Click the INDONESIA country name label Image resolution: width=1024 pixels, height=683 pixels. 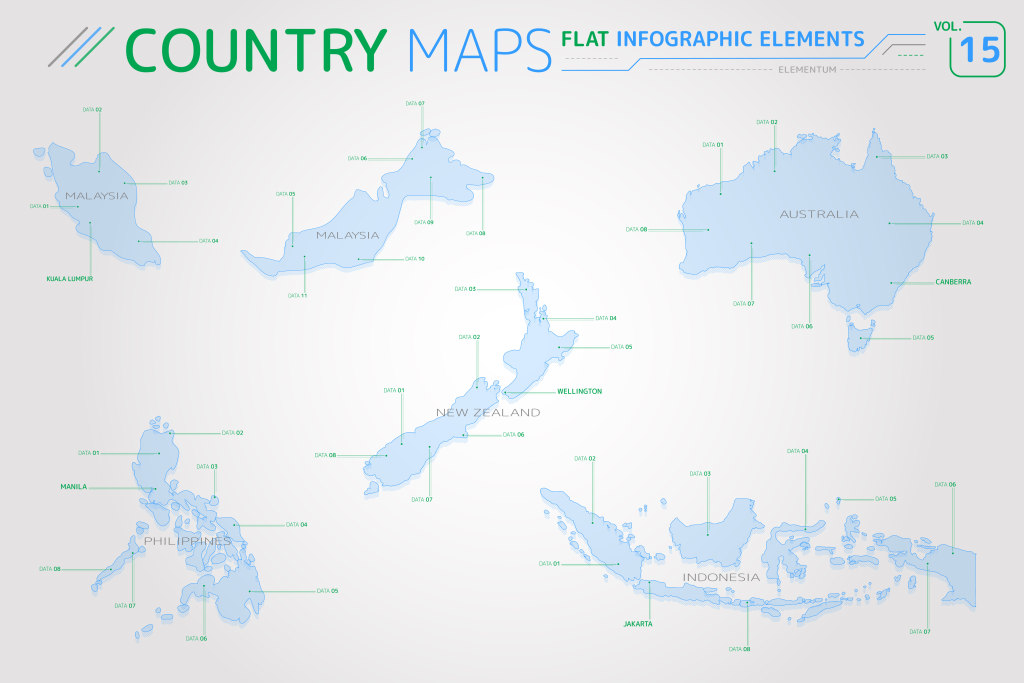pos(720,578)
